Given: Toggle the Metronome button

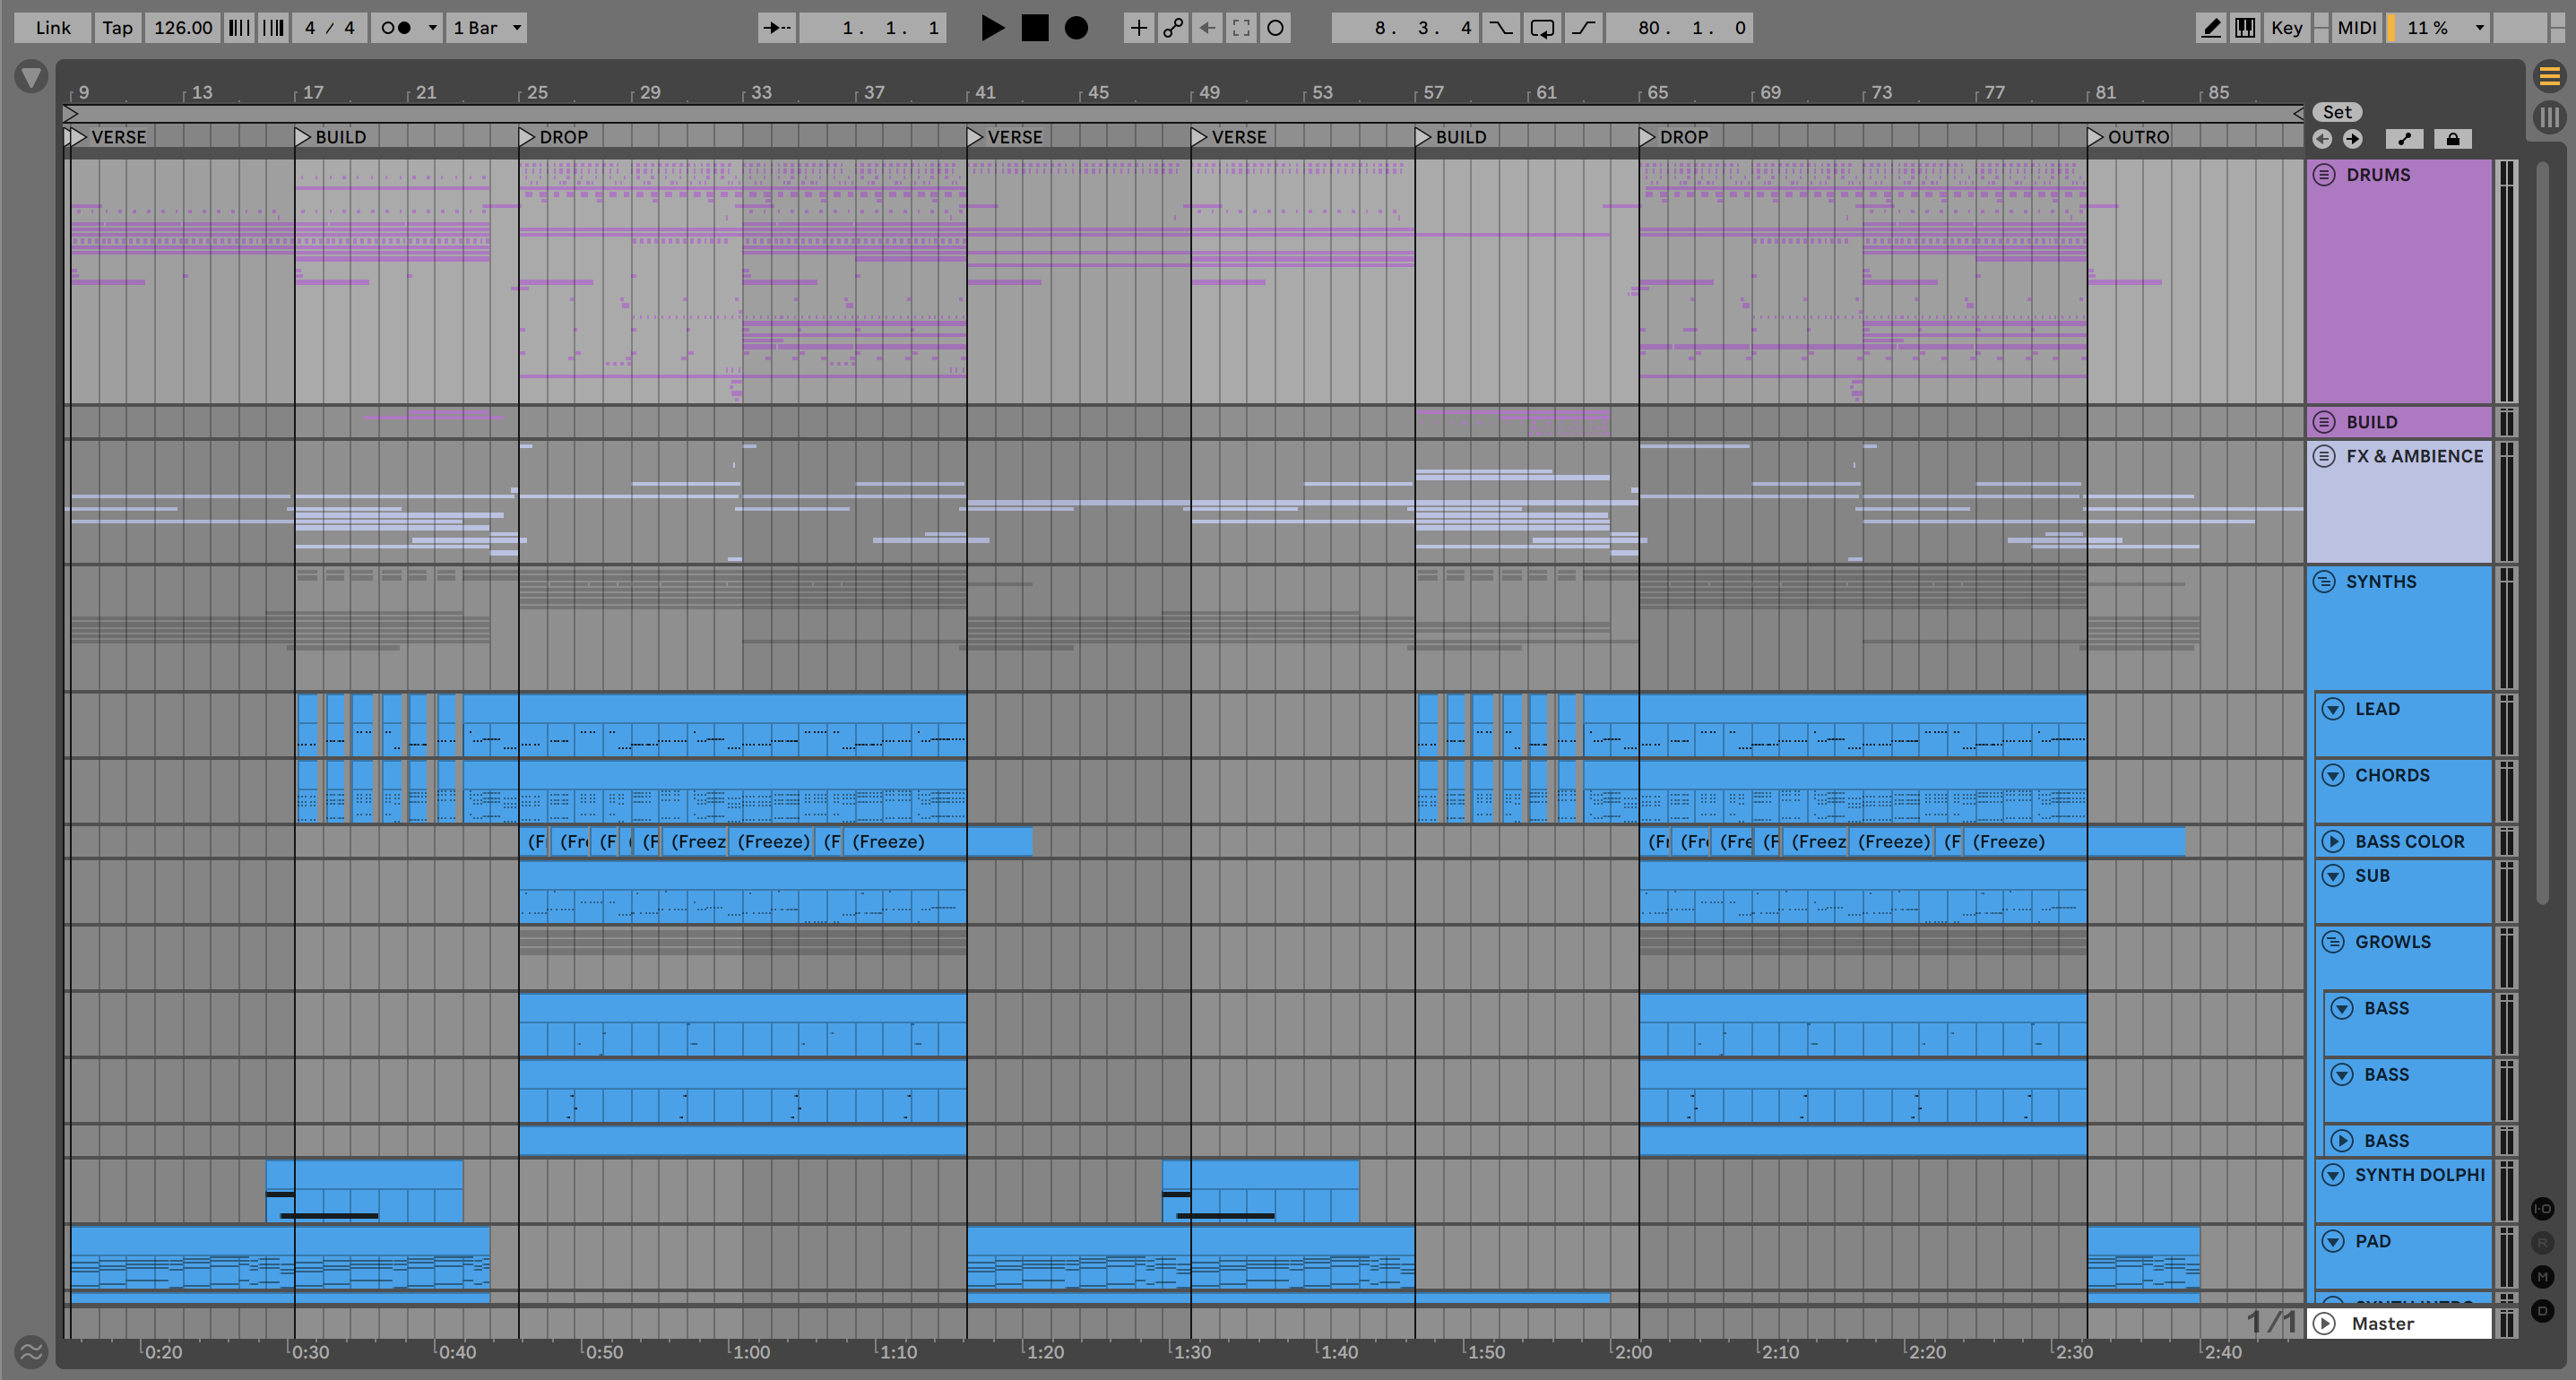Looking at the screenshot, I should (x=397, y=28).
